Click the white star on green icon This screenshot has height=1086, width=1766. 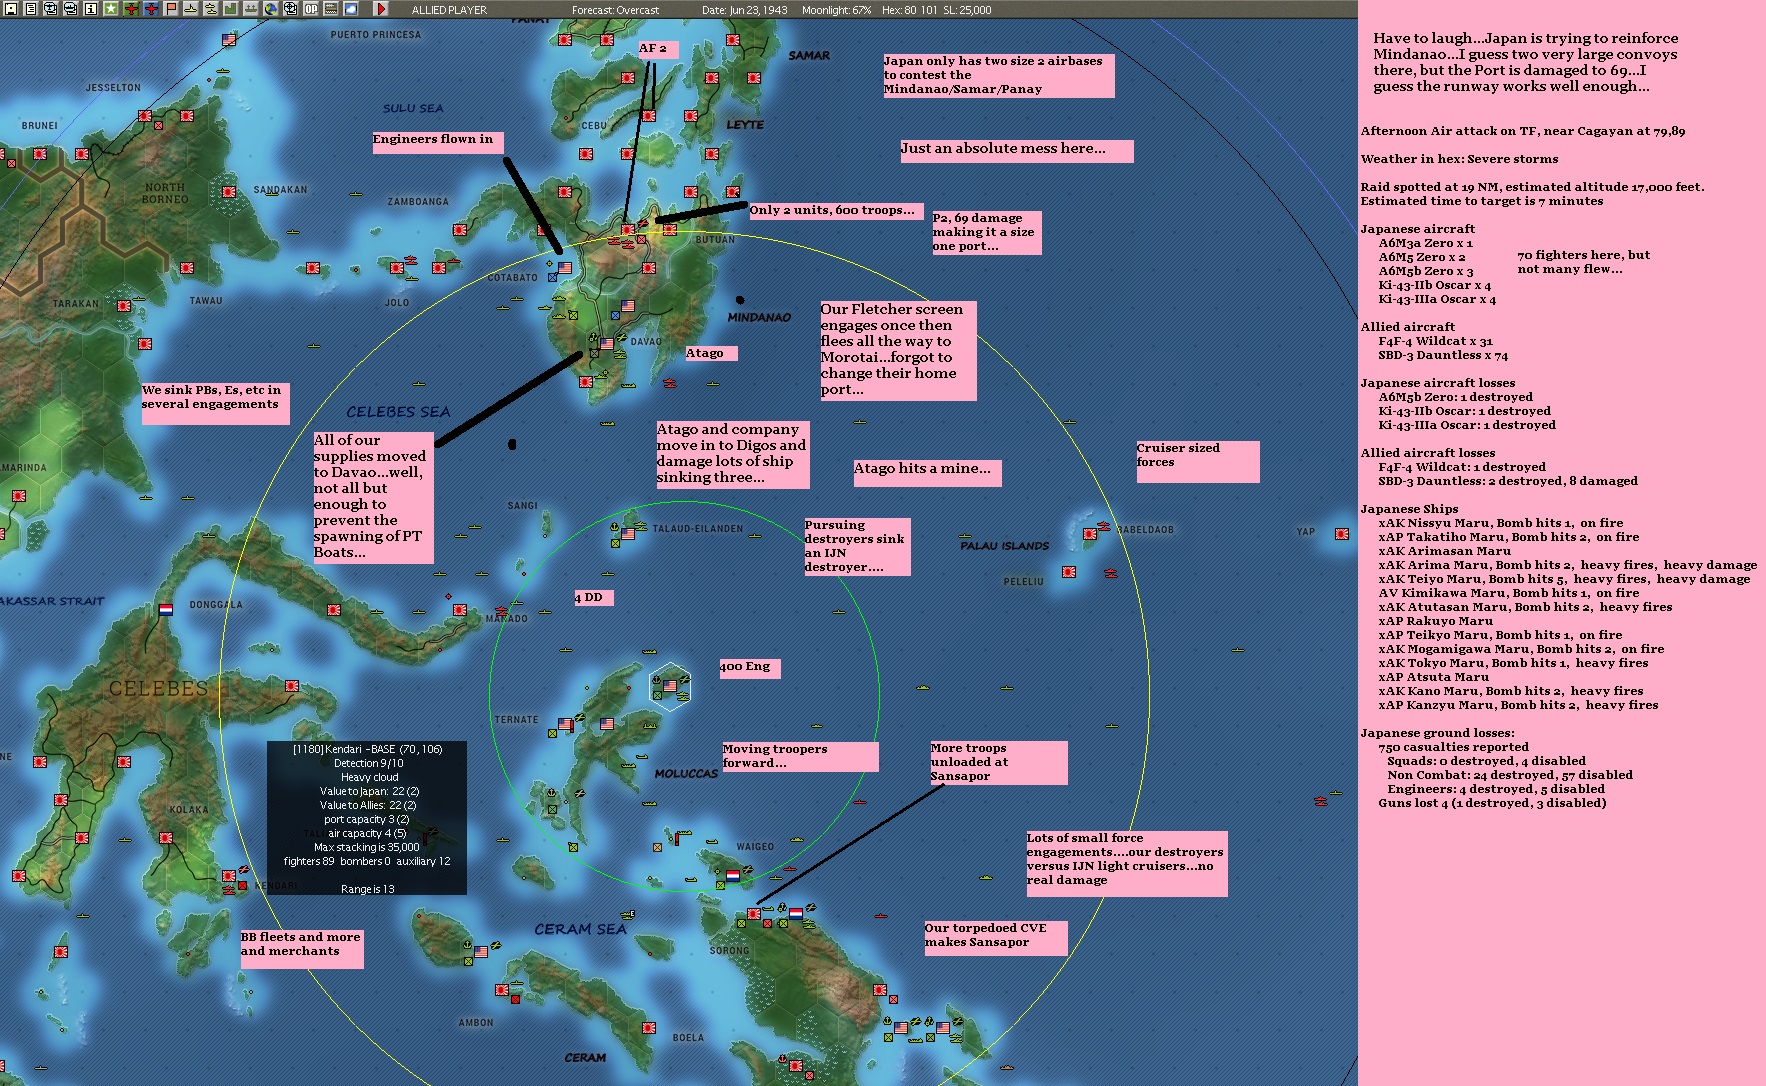111,9
